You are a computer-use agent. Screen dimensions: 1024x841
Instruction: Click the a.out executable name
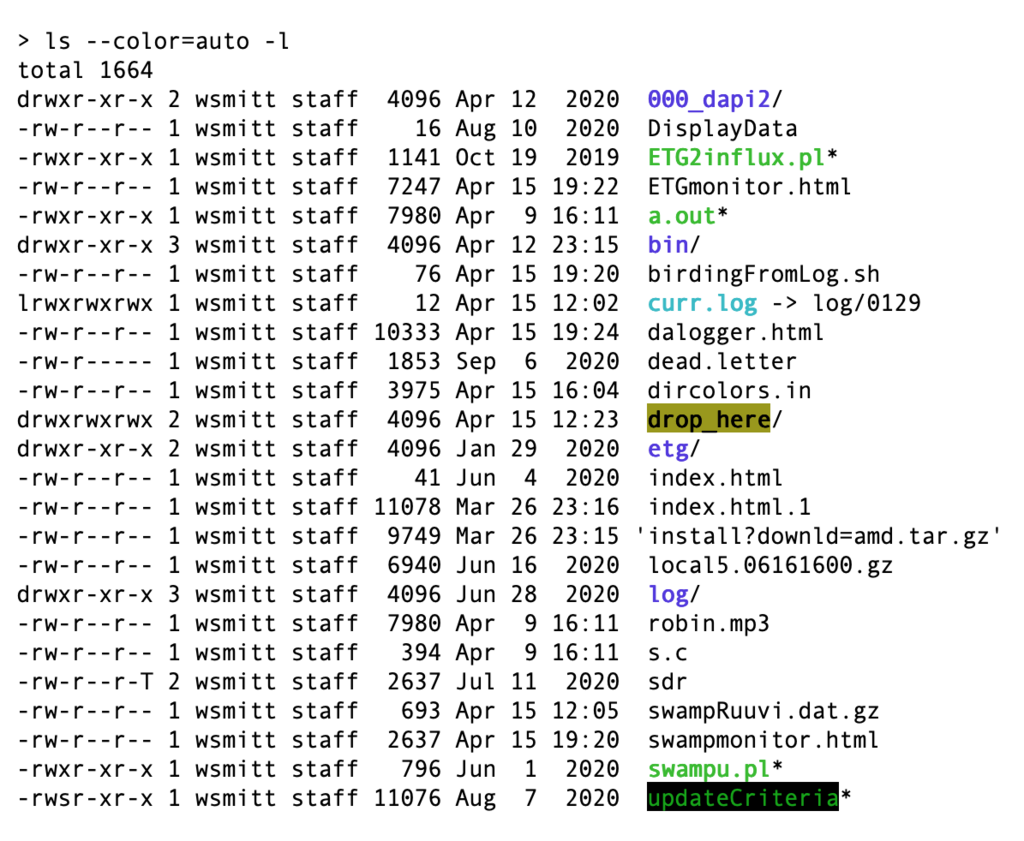tap(681, 215)
